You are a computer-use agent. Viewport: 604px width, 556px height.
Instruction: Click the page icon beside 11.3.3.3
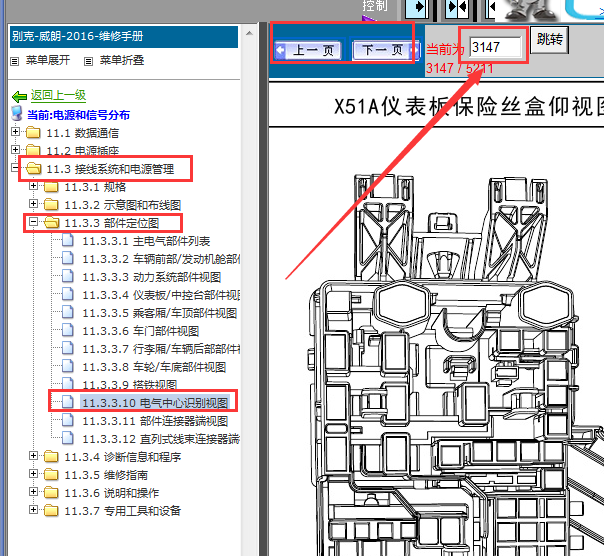[x=68, y=276]
